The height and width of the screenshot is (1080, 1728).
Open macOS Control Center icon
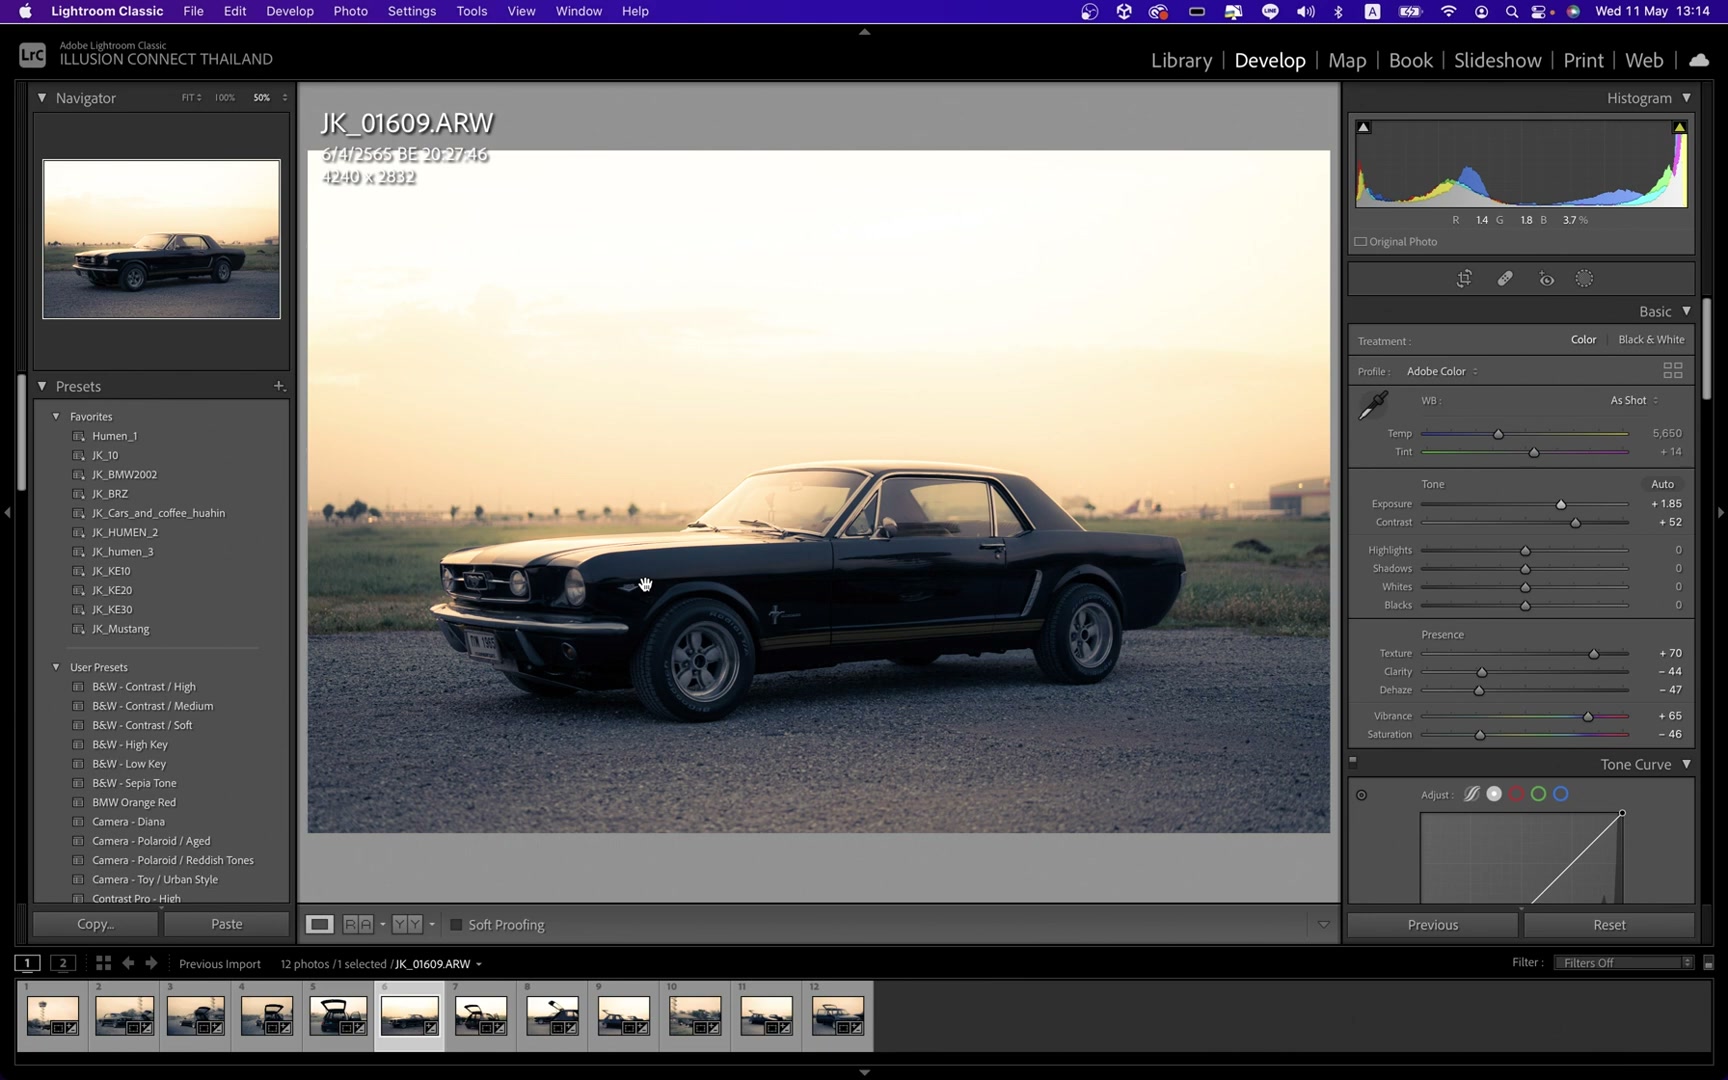(x=1541, y=12)
